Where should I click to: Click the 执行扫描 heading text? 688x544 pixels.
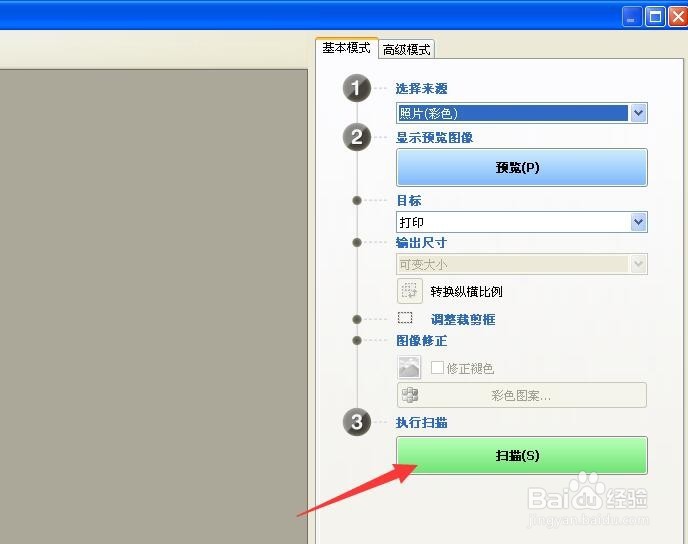click(421, 422)
